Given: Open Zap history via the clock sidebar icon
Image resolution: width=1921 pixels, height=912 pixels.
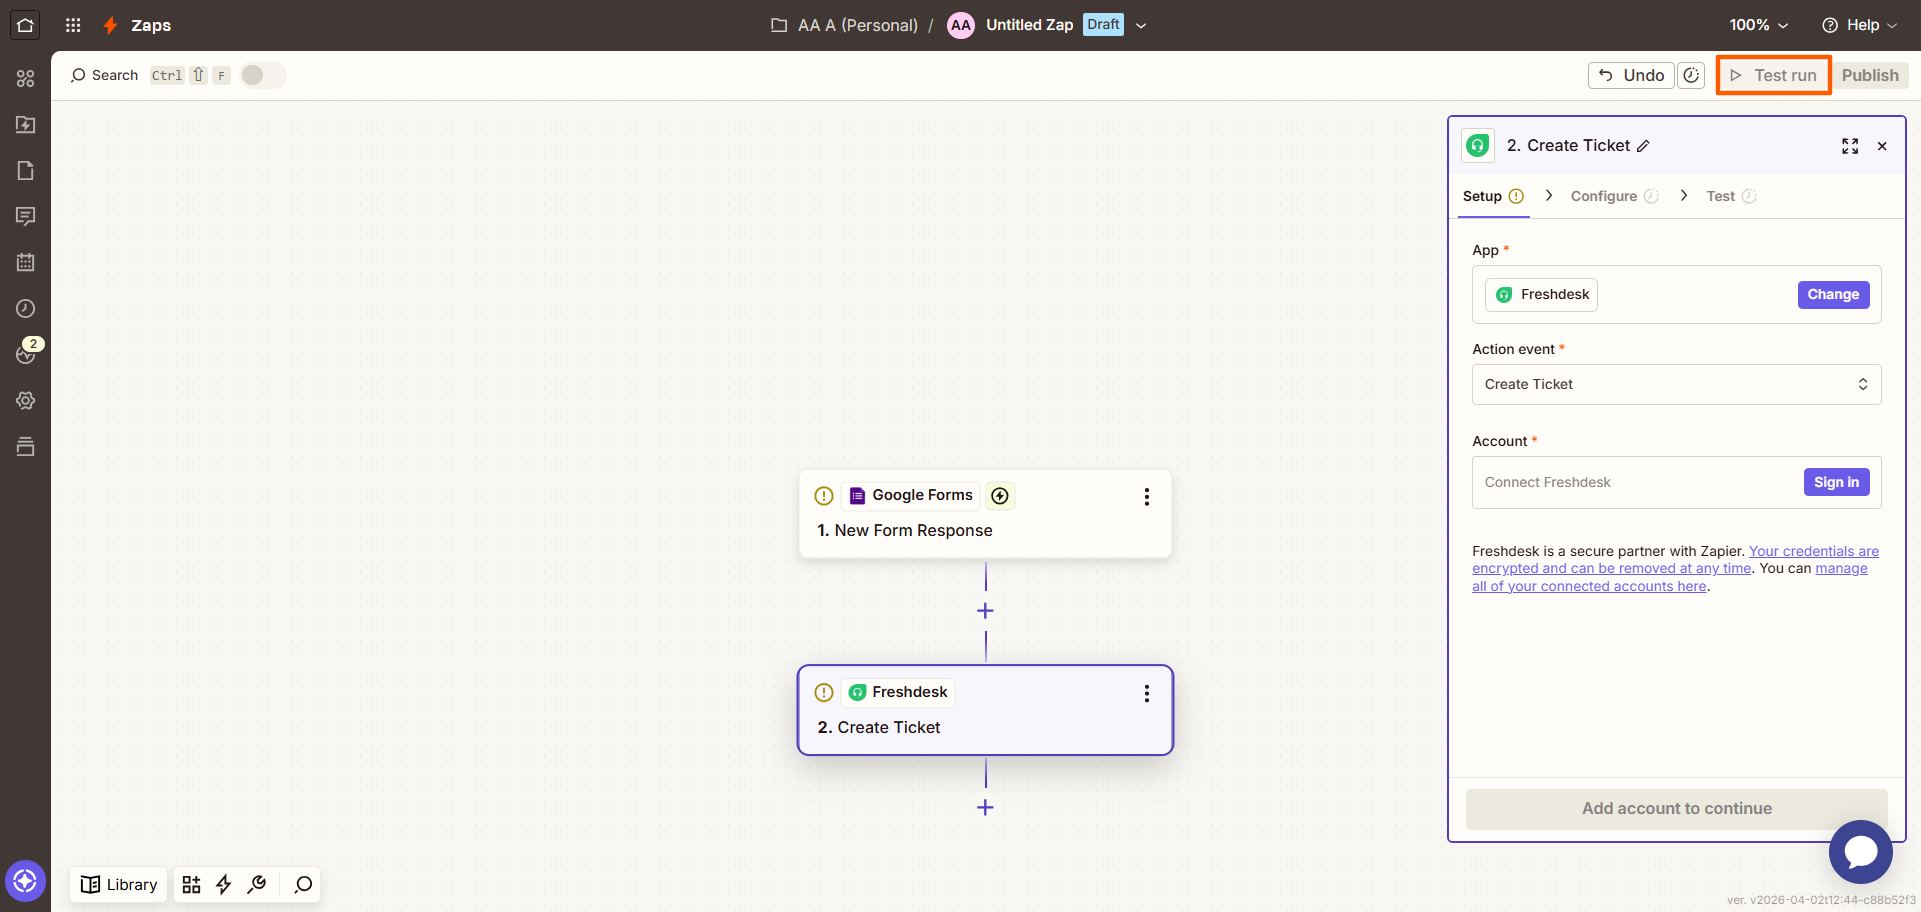Looking at the screenshot, I should [x=26, y=308].
